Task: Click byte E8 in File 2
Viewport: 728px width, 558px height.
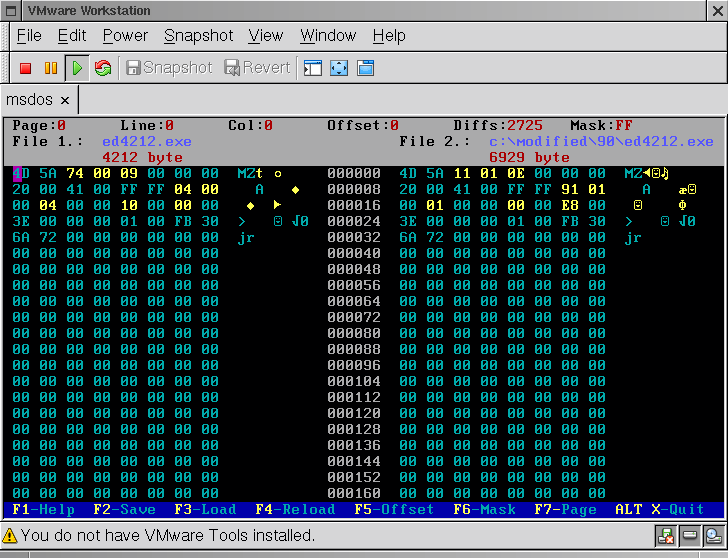Action: tap(570, 206)
